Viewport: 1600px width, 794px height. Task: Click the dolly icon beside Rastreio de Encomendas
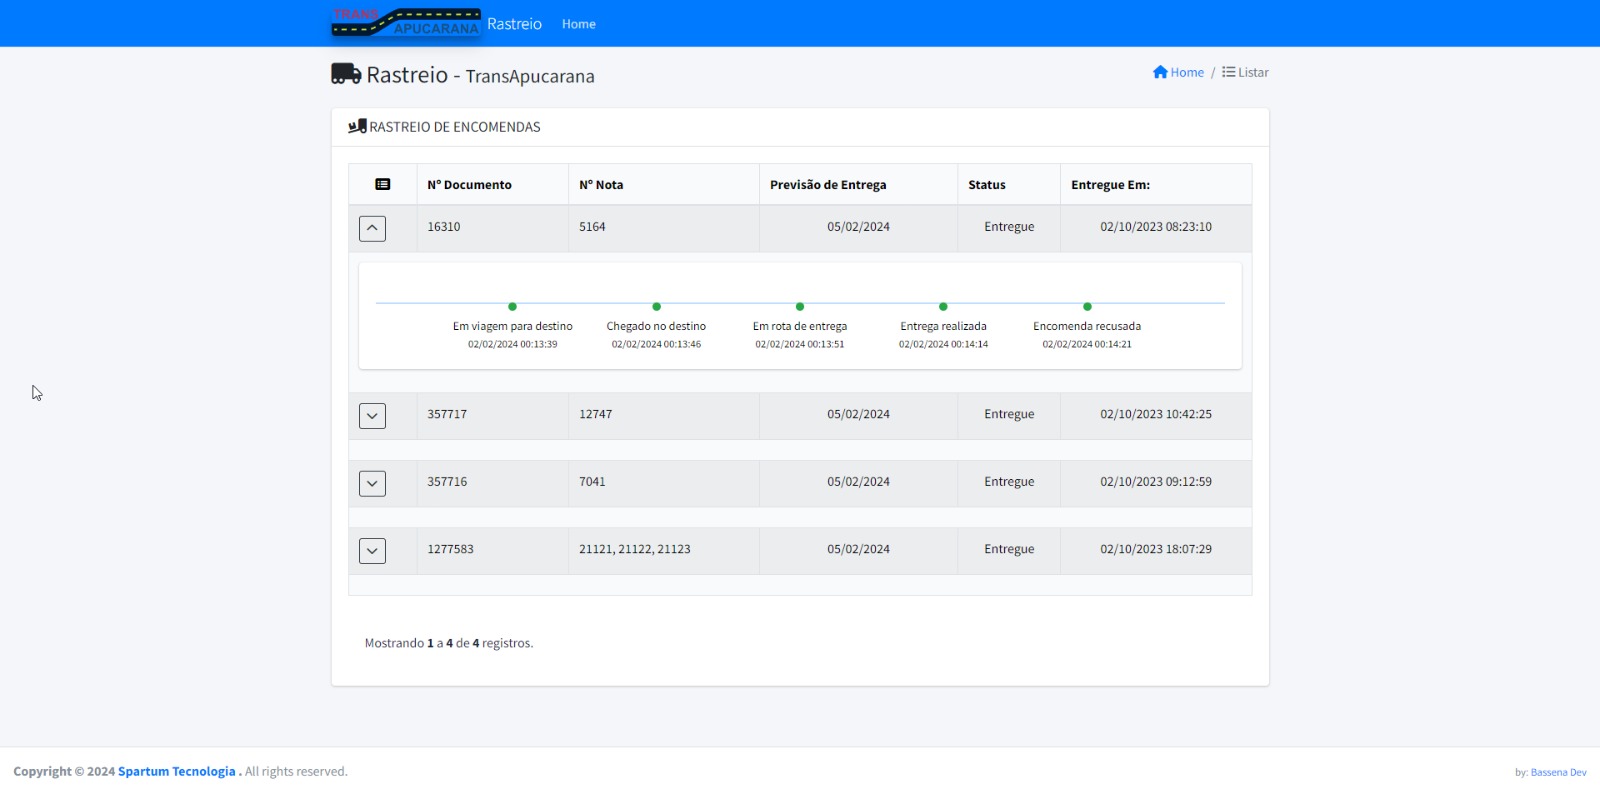click(357, 126)
